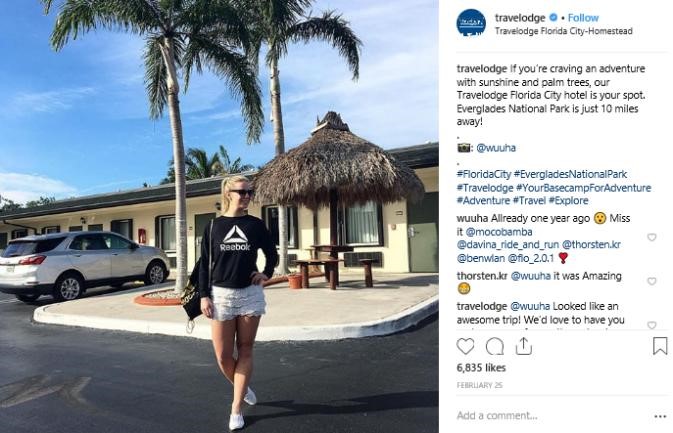The image size is (673, 433).
Task: Open comment bubble icon below post
Action: coord(494,346)
